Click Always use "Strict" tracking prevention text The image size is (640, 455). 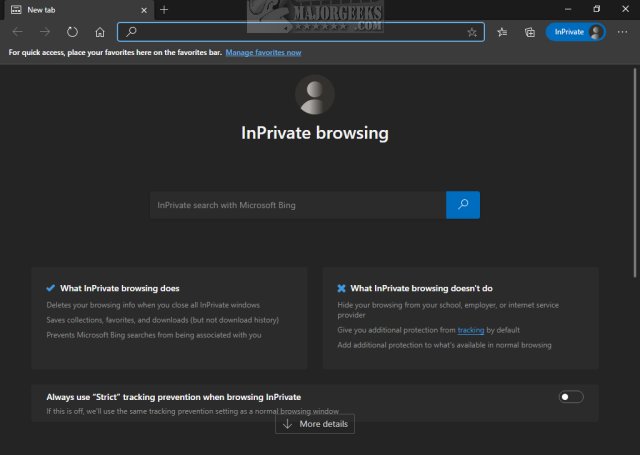(x=173, y=397)
